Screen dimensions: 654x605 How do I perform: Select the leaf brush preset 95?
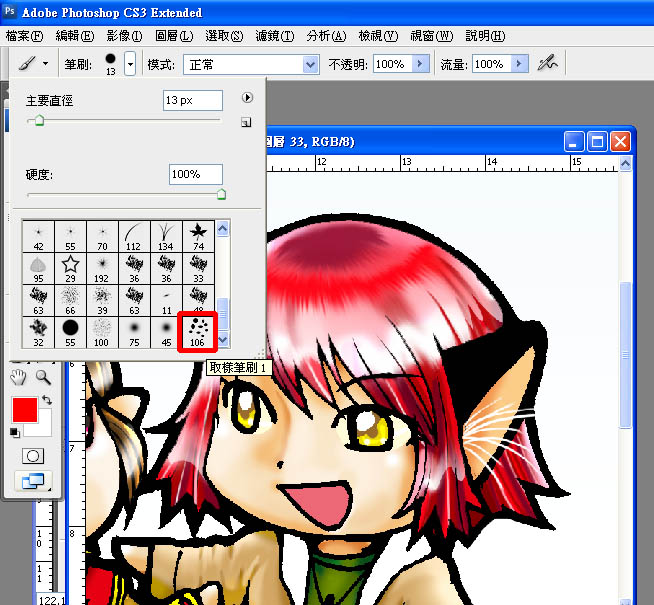pyautogui.click(x=38, y=269)
